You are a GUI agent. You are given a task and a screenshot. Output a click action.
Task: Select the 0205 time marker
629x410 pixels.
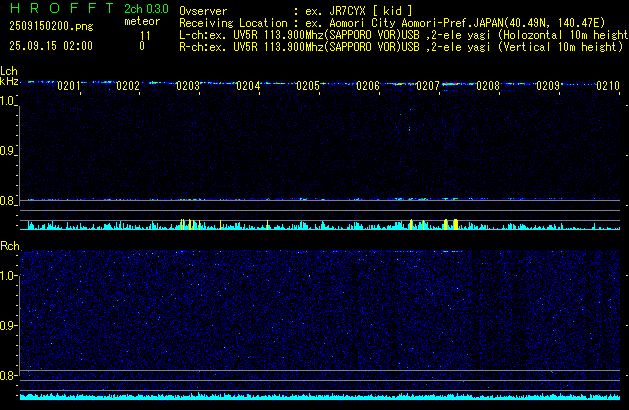[308, 86]
